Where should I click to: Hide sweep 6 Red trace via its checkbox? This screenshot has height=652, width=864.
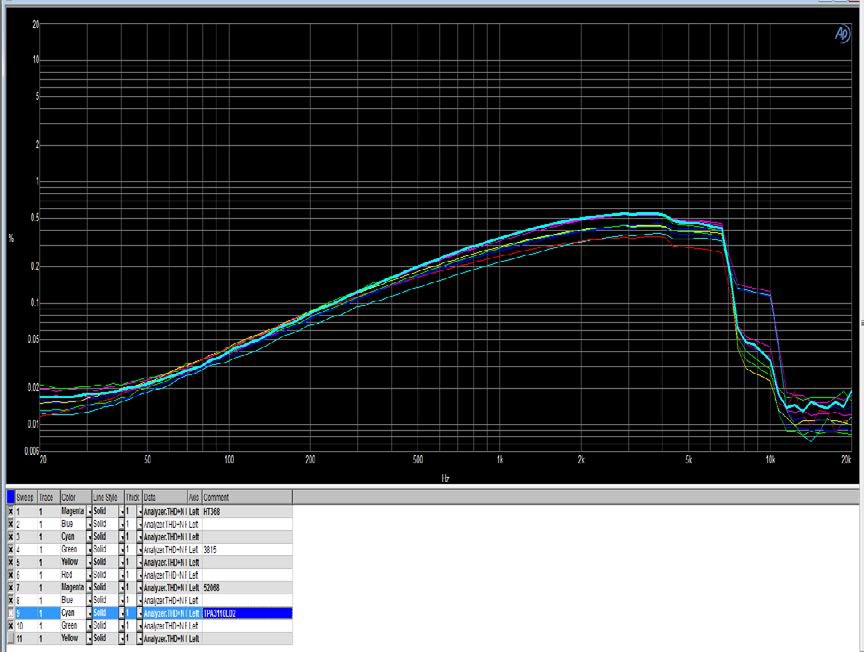pos(11,574)
